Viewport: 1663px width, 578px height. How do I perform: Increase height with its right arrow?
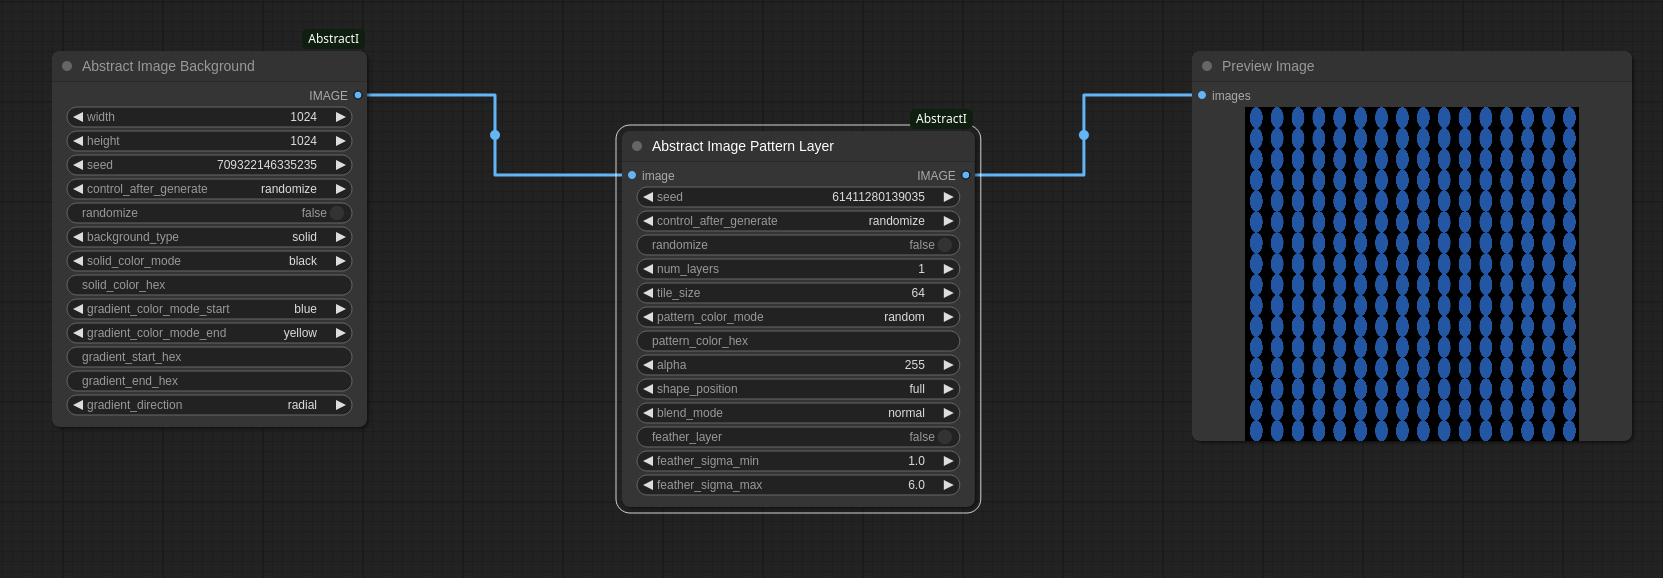(340, 141)
